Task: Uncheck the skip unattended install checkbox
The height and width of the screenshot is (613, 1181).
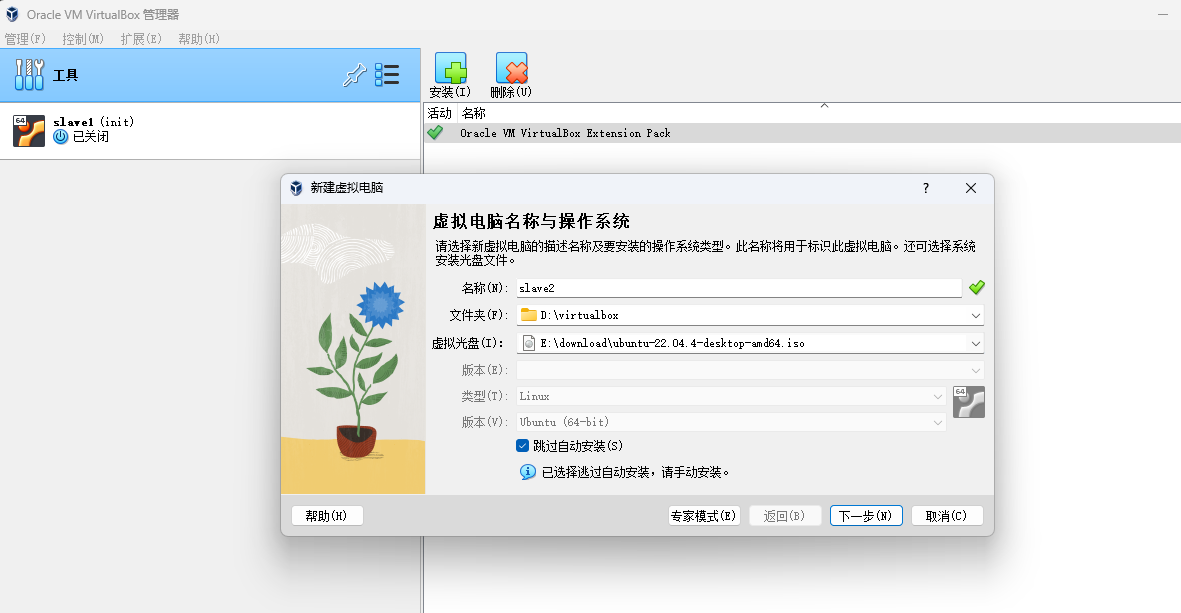Action: click(523, 446)
